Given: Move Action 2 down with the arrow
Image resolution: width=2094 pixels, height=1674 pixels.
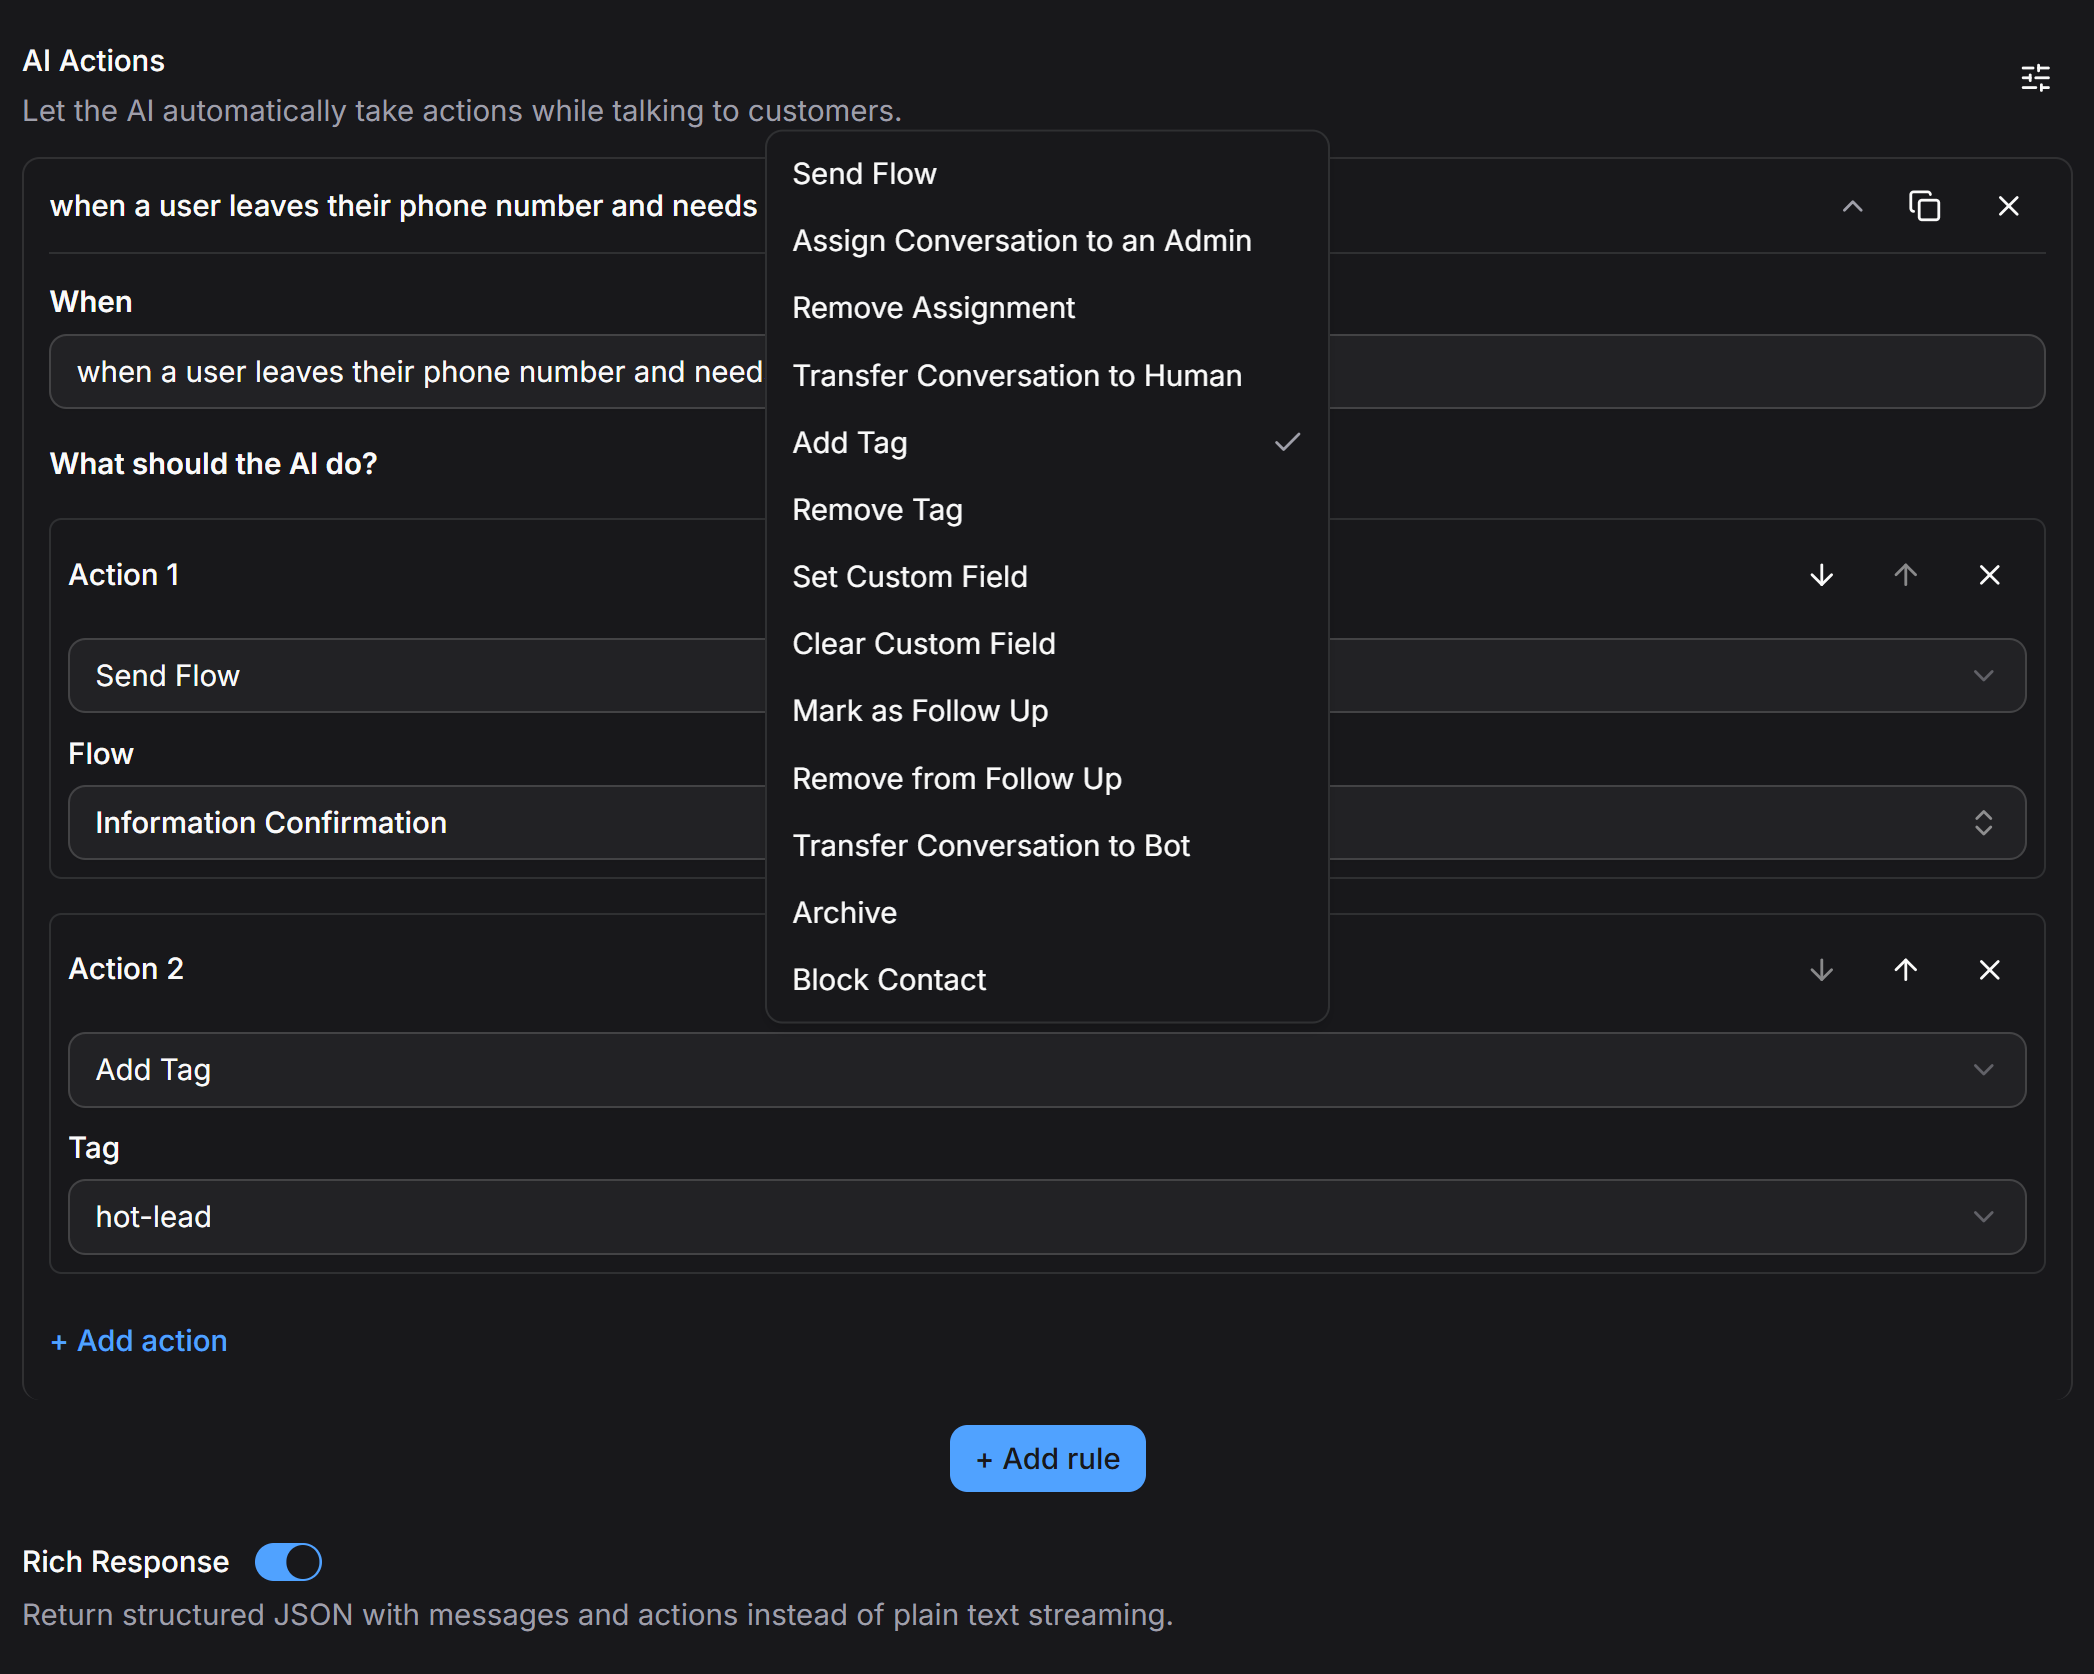Looking at the screenshot, I should pyautogui.click(x=1821, y=969).
